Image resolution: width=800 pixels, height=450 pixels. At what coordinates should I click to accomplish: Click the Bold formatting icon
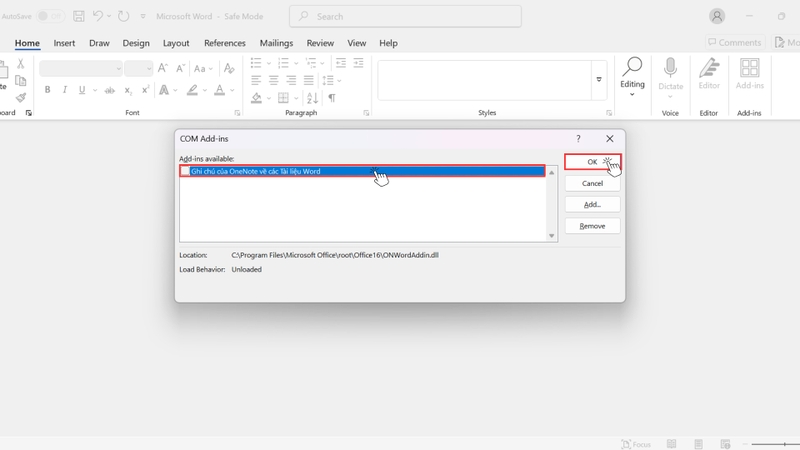47,90
